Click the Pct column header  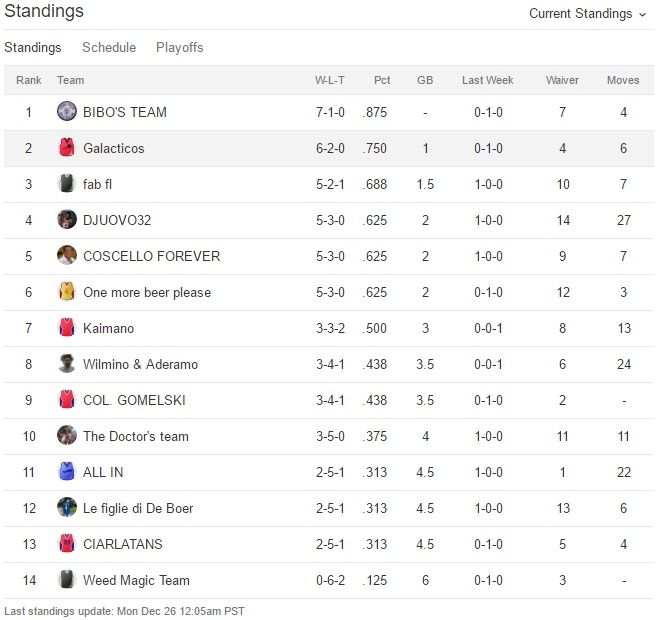pyautogui.click(x=382, y=80)
